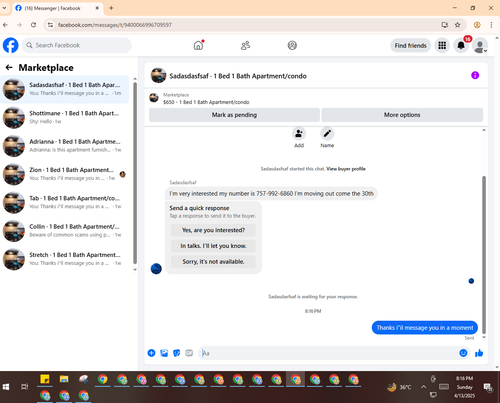Image resolution: width=500 pixels, height=403 pixels.
Task: Click the conversation list scrollbar
Action: coord(135,173)
